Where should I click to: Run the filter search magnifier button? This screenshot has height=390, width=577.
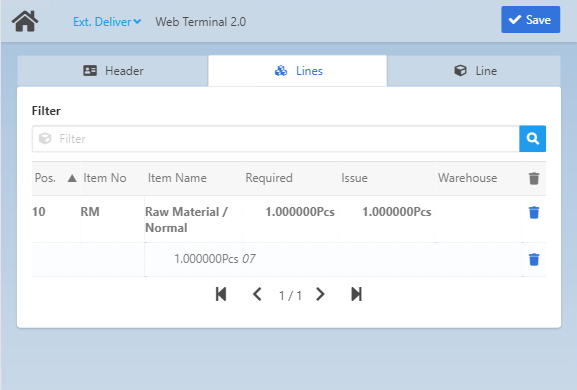coord(532,139)
